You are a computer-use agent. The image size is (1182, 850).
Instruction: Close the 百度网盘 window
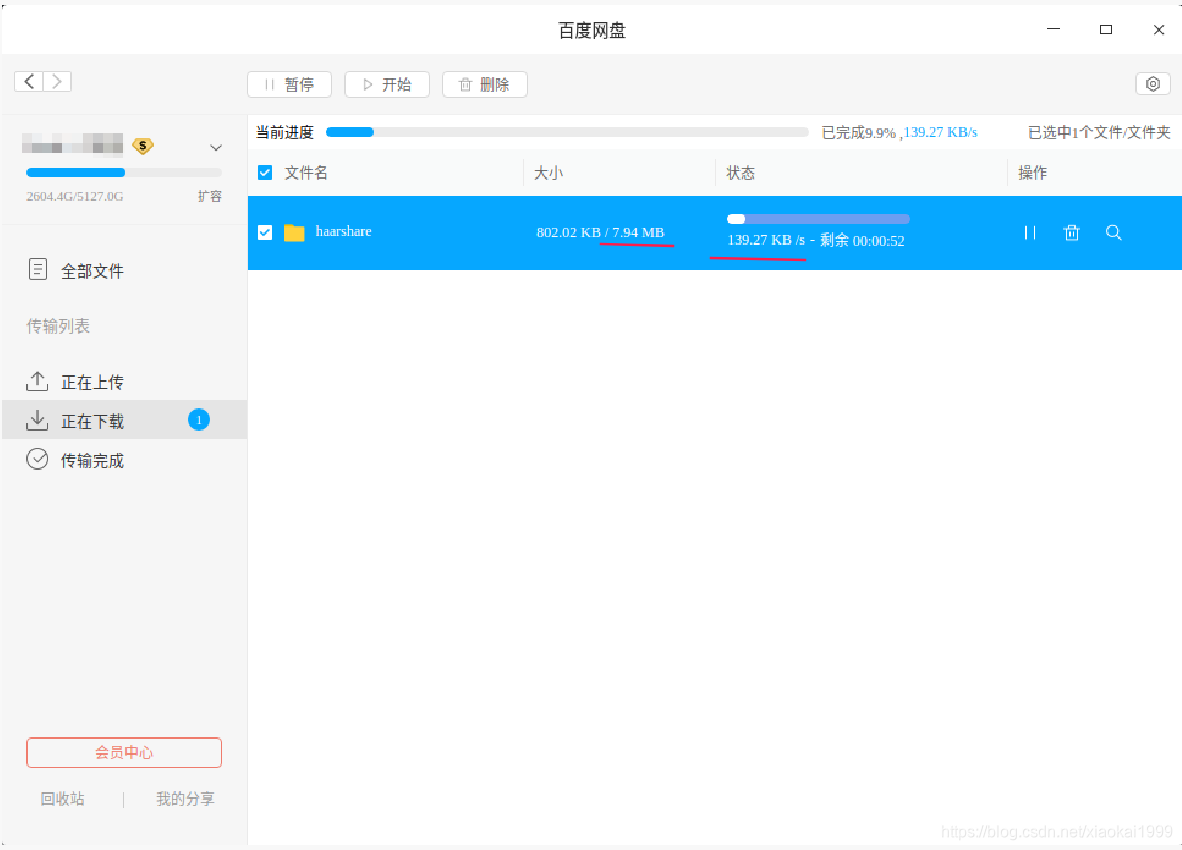tap(1159, 29)
